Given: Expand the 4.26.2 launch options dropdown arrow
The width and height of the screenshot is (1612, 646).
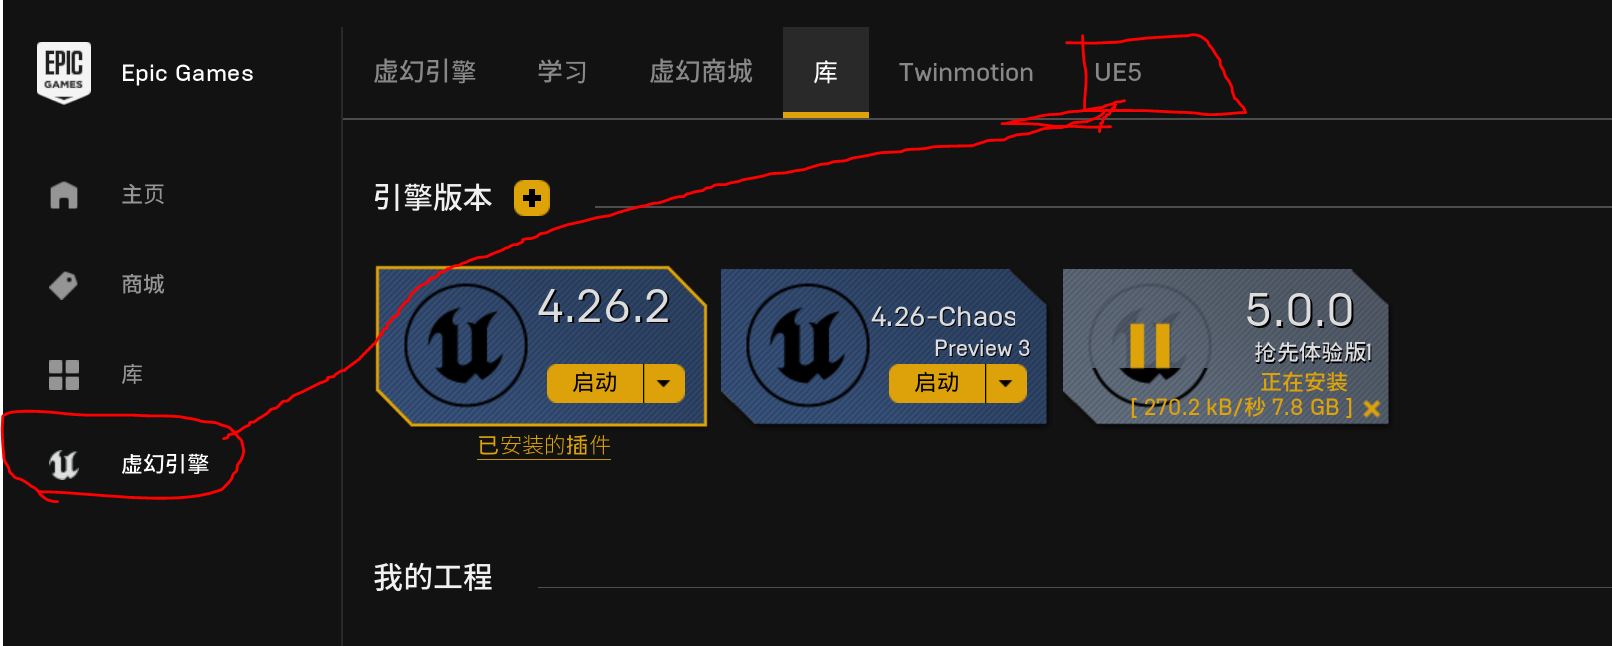Looking at the screenshot, I should [664, 383].
